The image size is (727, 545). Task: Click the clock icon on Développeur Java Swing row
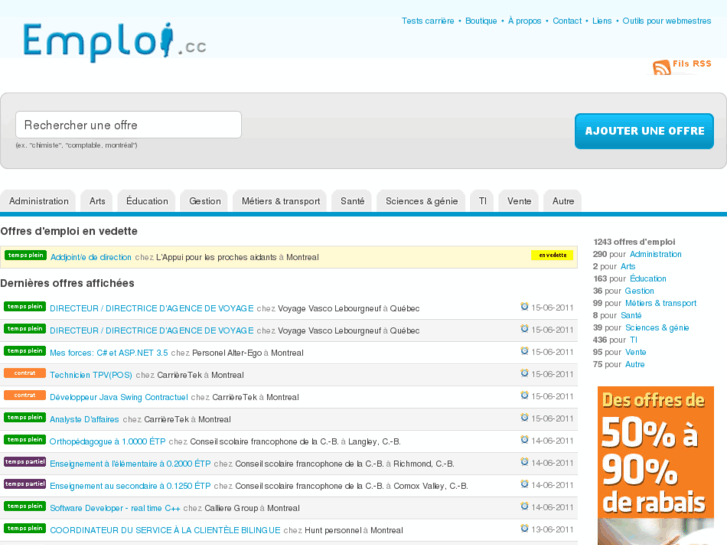tap(524, 396)
